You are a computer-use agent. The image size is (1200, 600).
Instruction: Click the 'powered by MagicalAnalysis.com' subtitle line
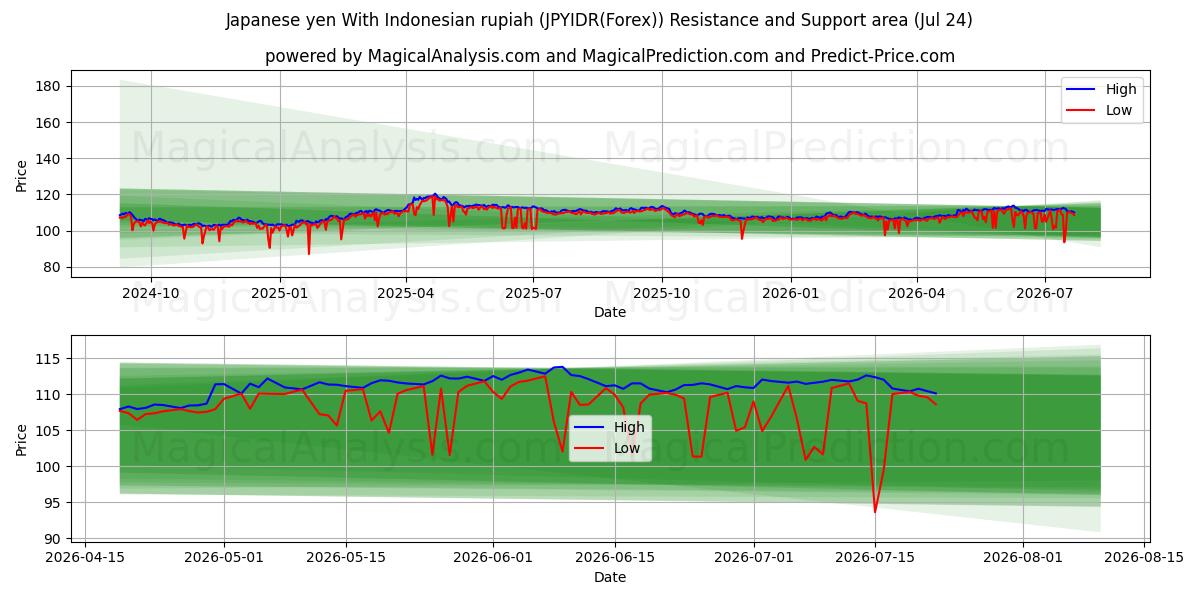(x=610, y=56)
